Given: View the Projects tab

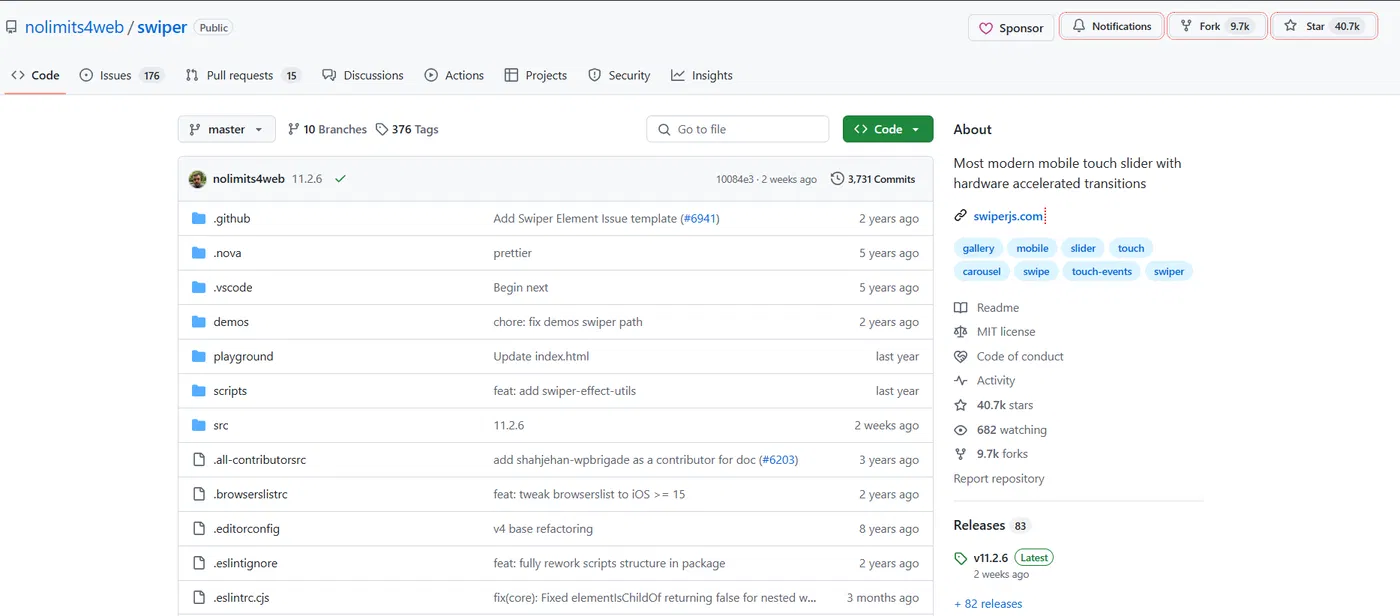Looking at the screenshot, I should [536, 75].
